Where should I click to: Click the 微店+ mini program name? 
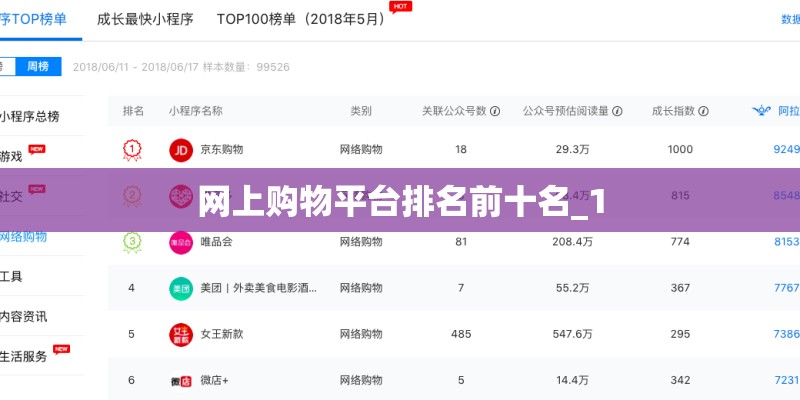pos(214,380)
